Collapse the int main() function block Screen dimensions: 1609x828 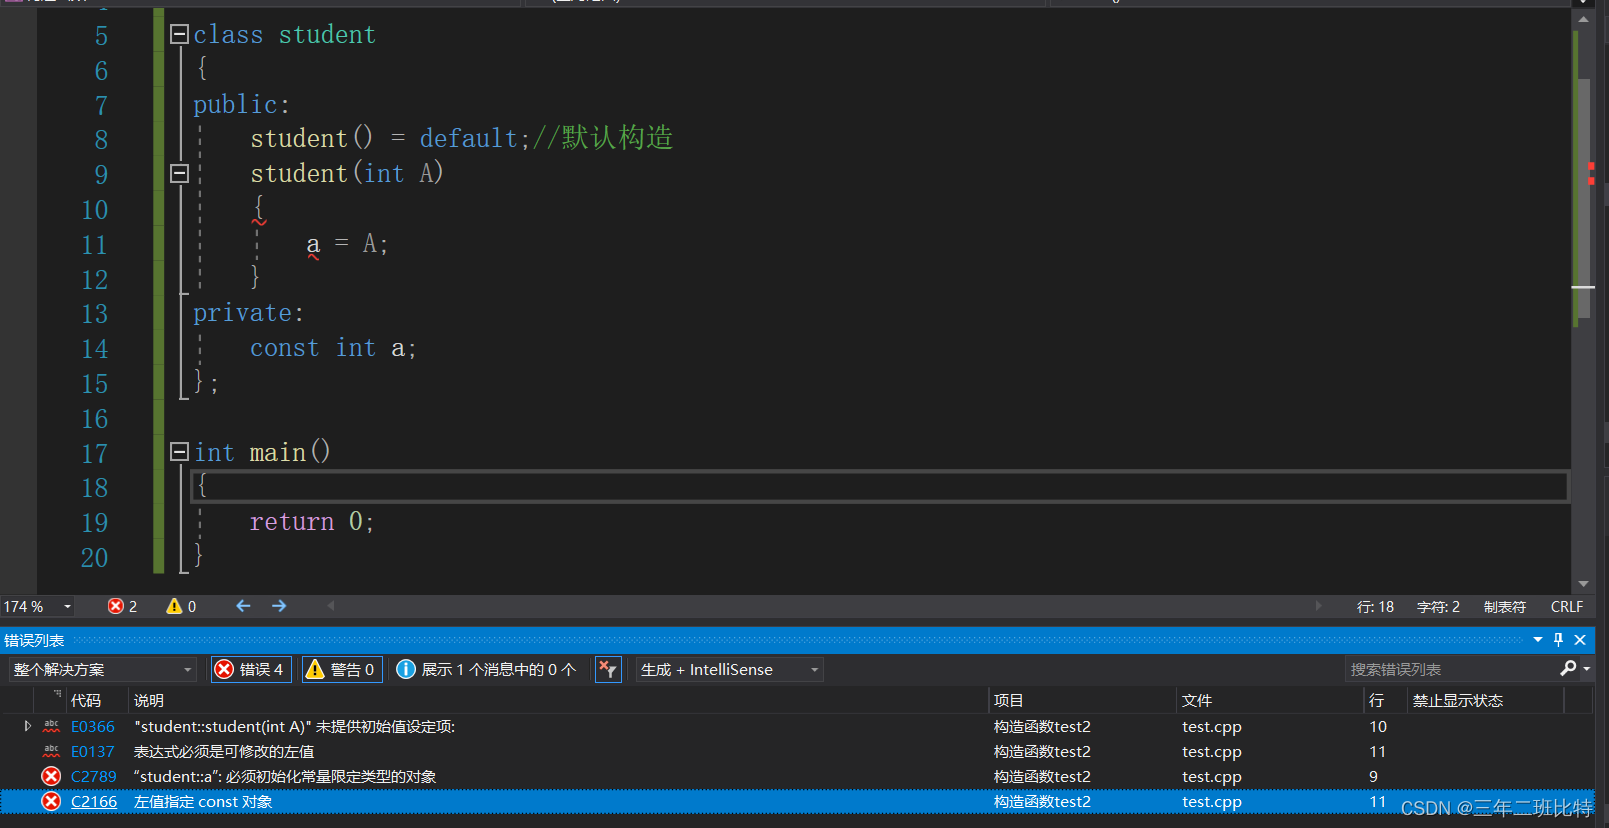[x=180, y=452]
